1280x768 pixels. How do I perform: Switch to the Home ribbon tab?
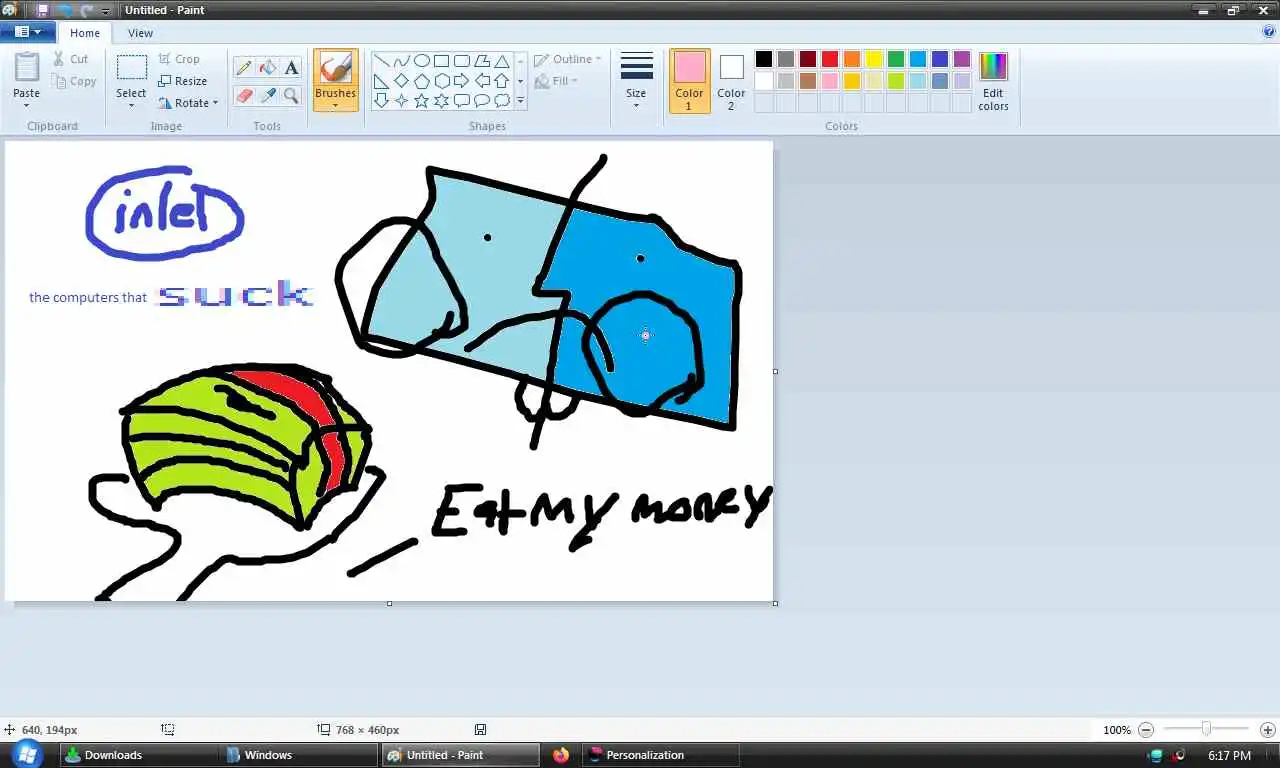pyautogui.click(x=85, y=33)
